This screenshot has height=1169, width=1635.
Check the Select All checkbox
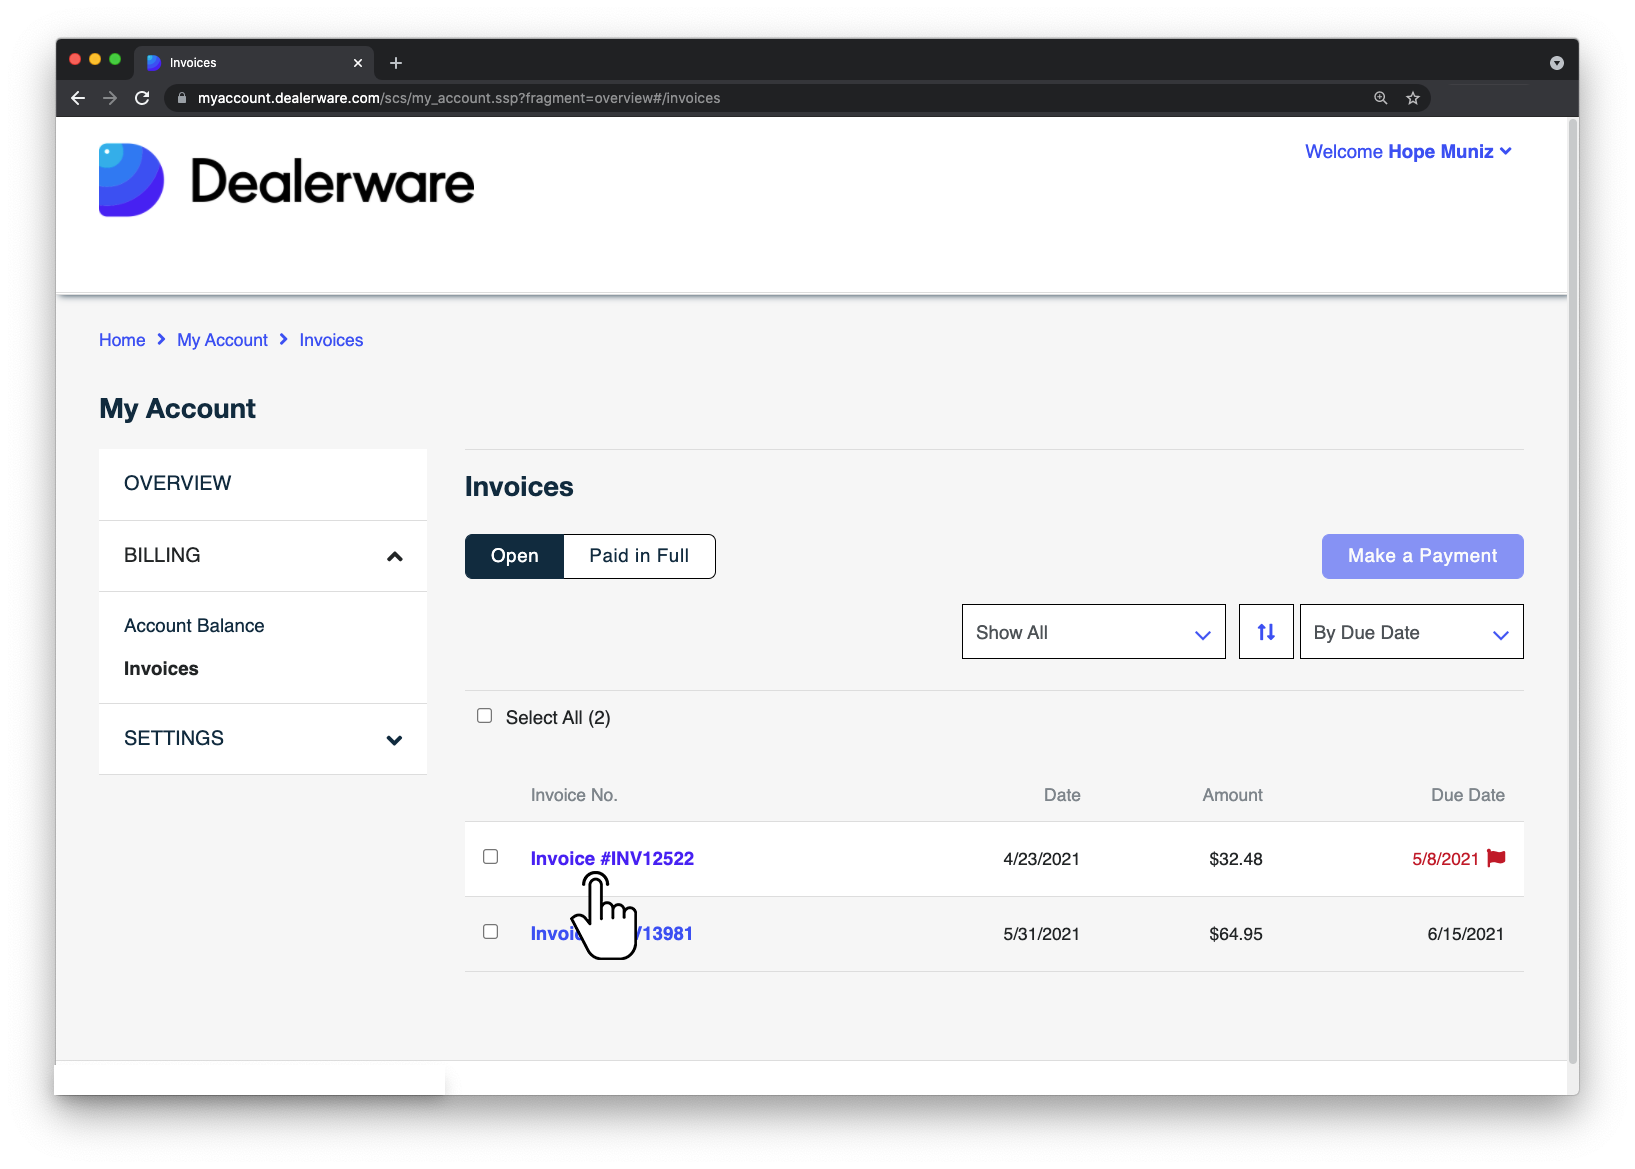(x=485, y=715)
